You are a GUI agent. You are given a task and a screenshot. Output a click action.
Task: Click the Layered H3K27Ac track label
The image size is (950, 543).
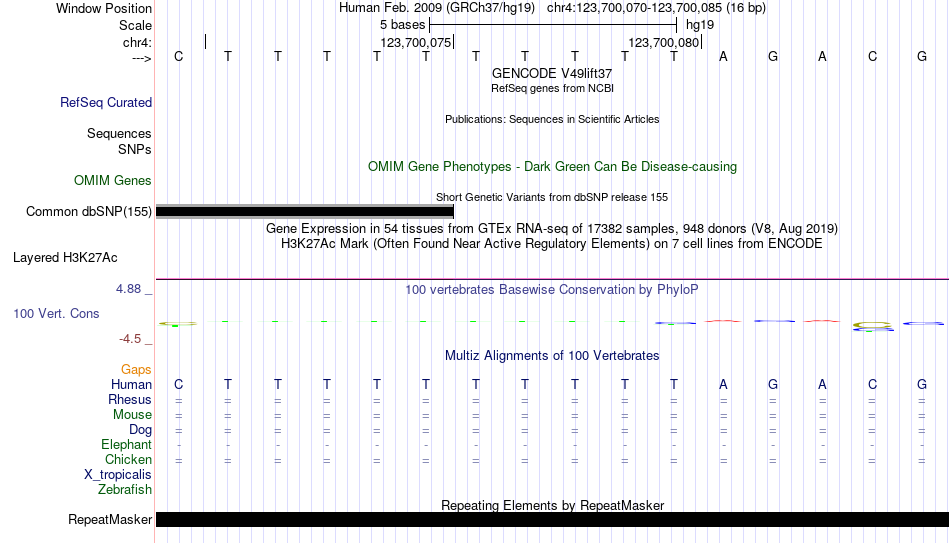tap(65, 258)
